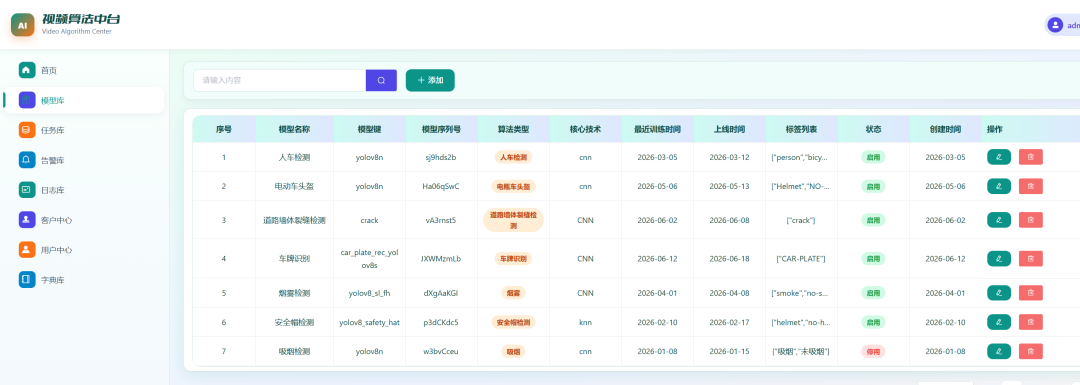Go to 任务库 menu item

(x=84, y=130)
